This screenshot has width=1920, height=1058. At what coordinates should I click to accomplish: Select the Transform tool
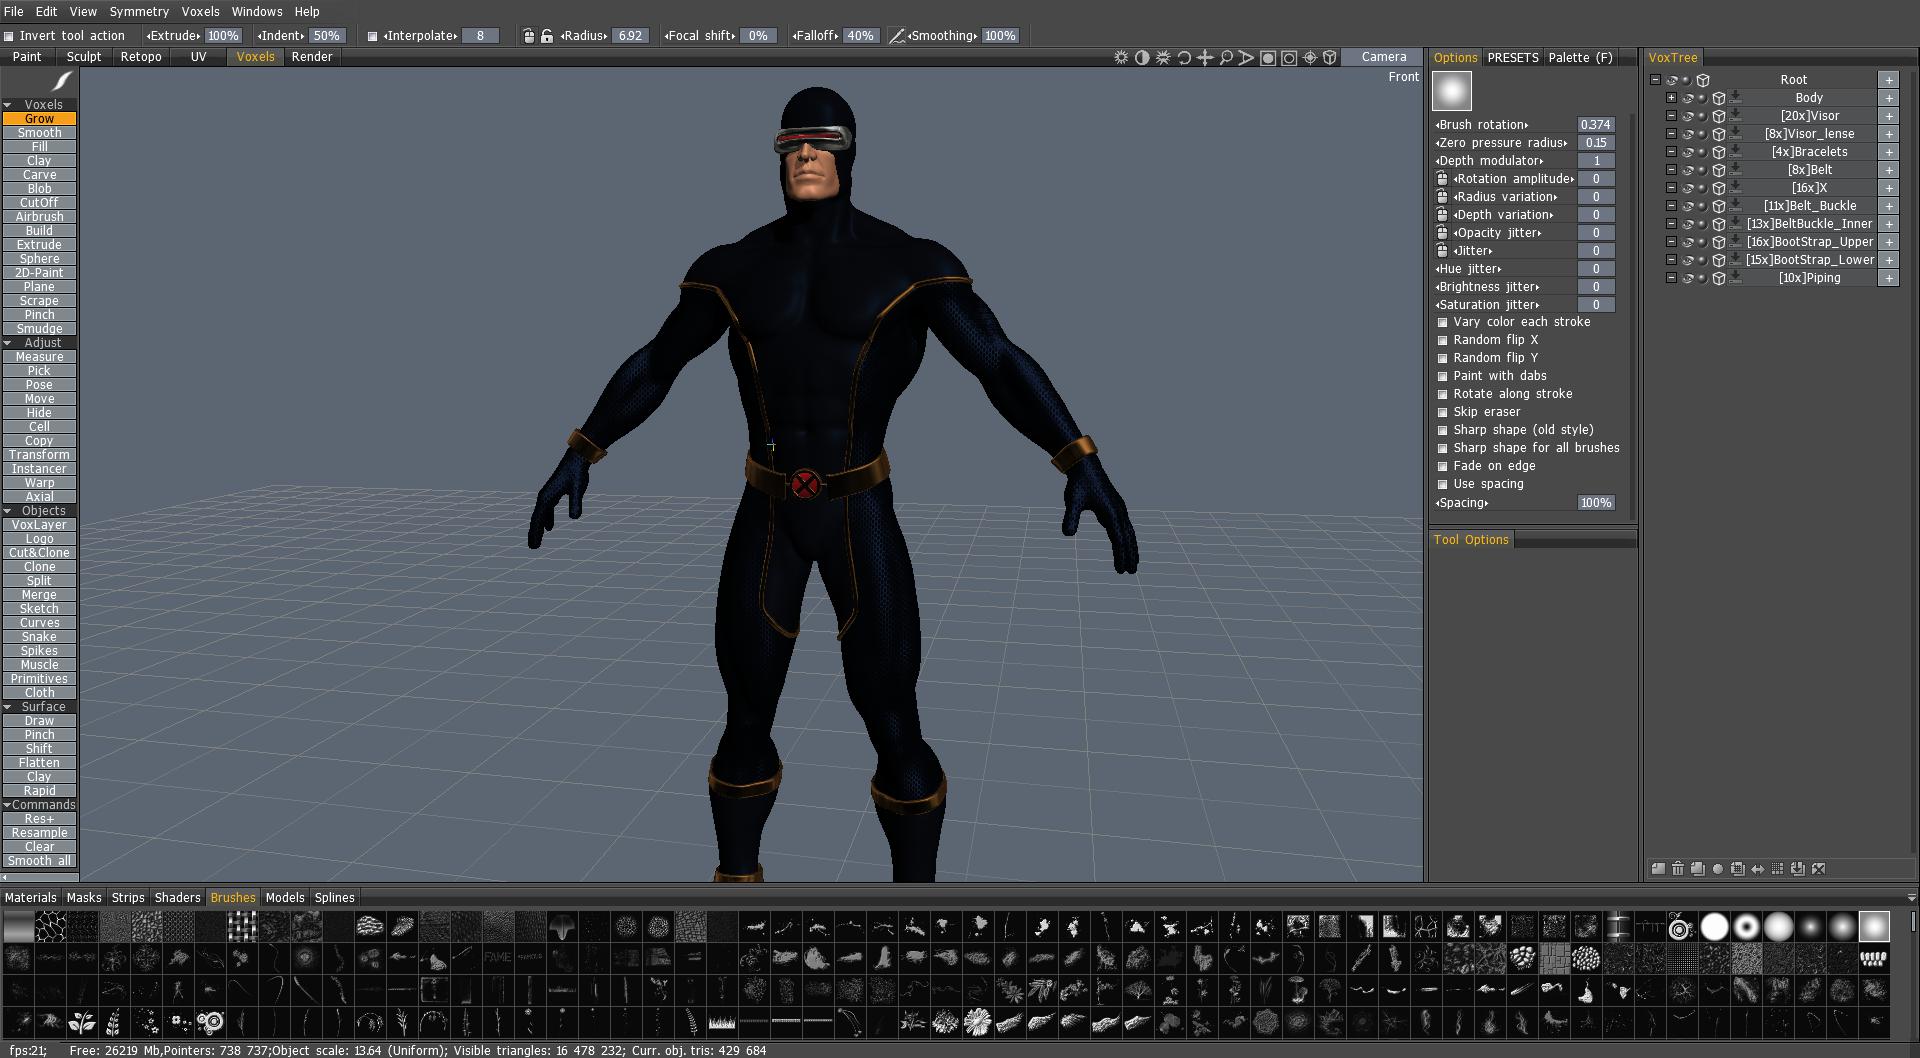(39, 454)
